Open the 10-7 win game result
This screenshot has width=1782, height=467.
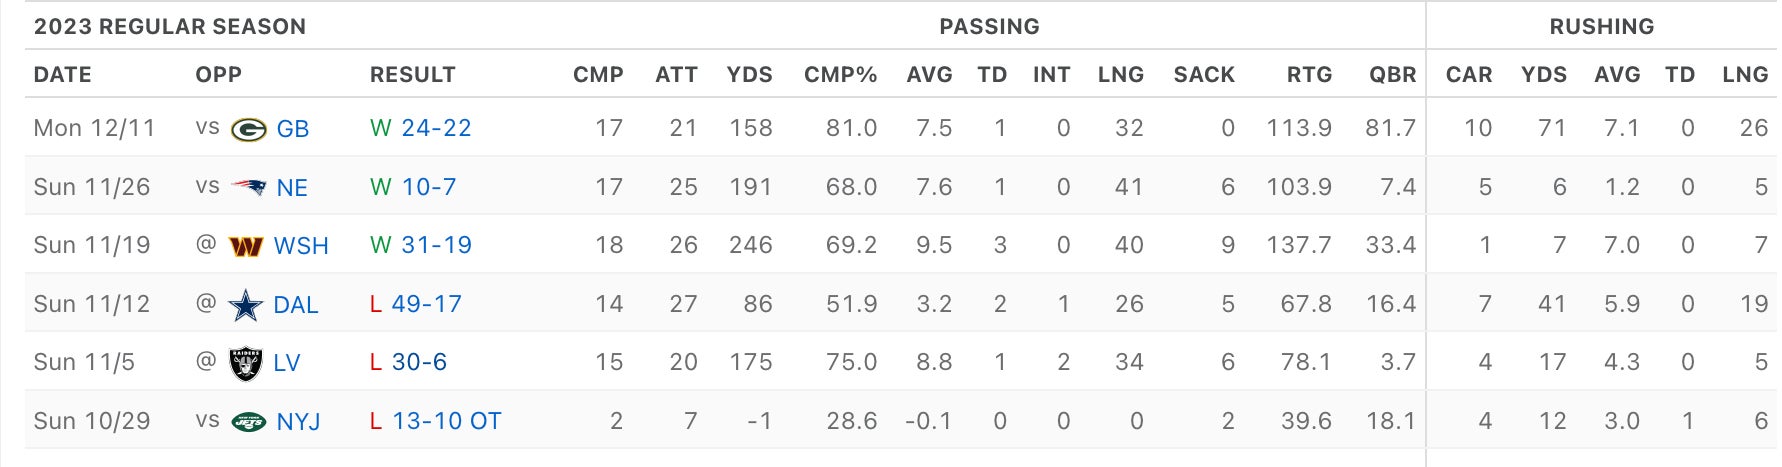coord(428,187)
